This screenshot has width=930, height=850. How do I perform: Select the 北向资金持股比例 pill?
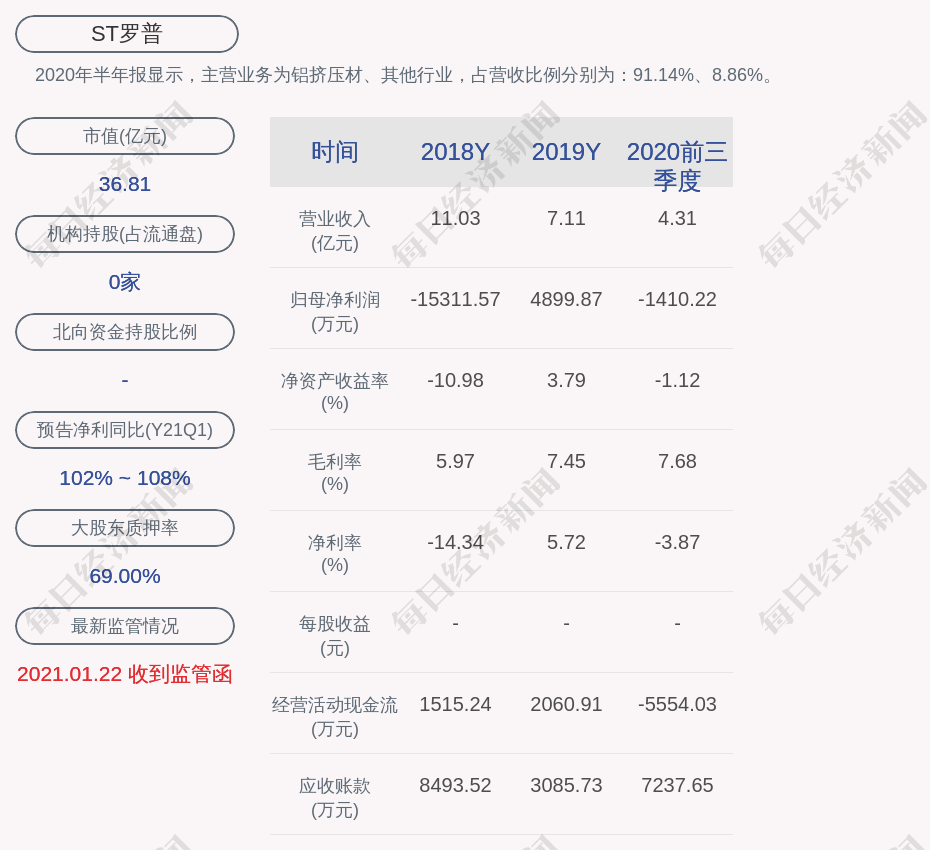click(x=125, y=332)
